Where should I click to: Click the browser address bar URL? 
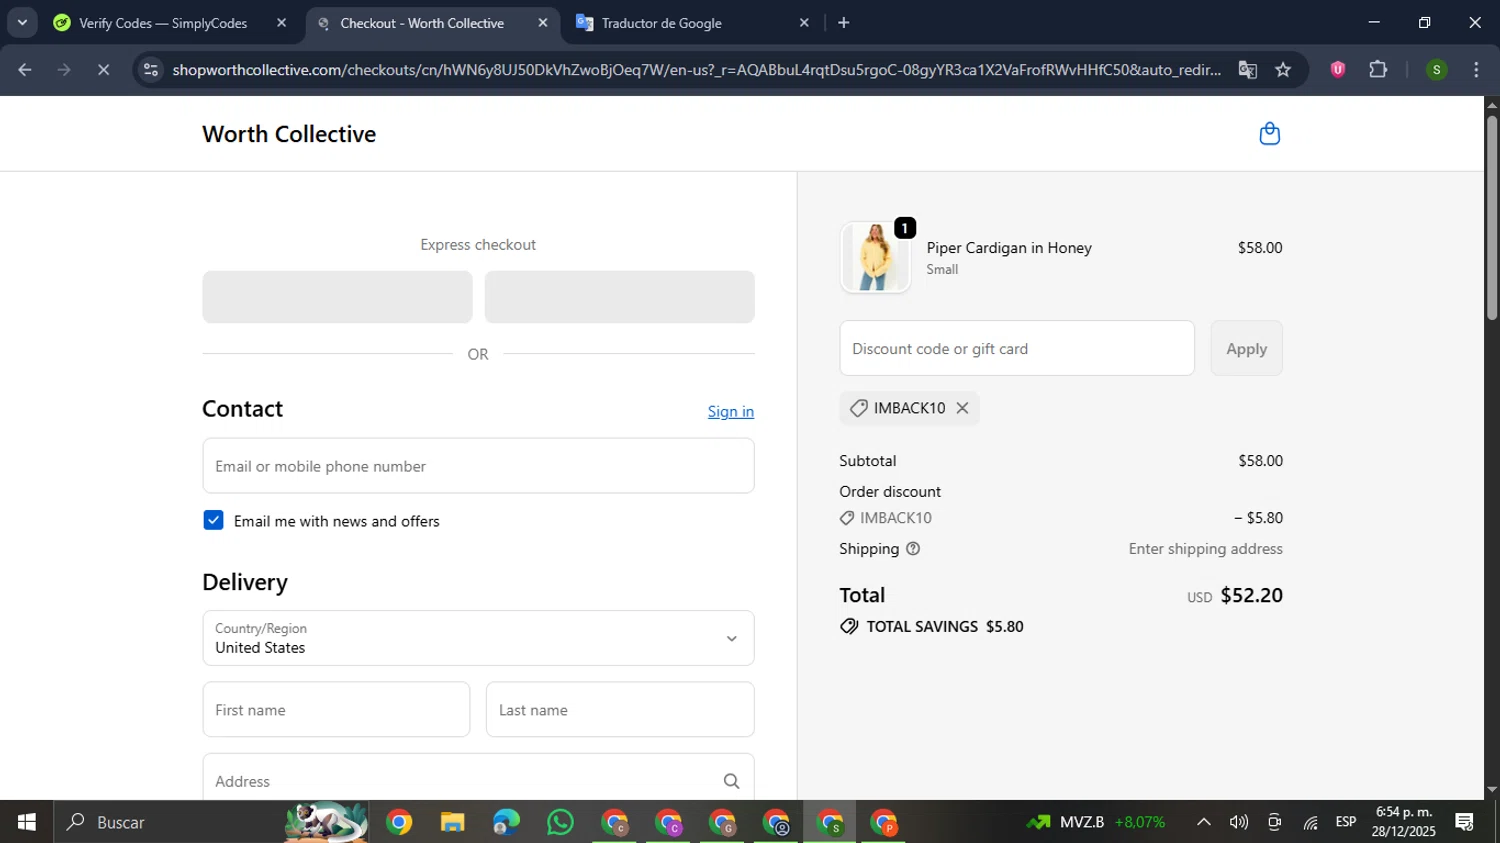696,69
